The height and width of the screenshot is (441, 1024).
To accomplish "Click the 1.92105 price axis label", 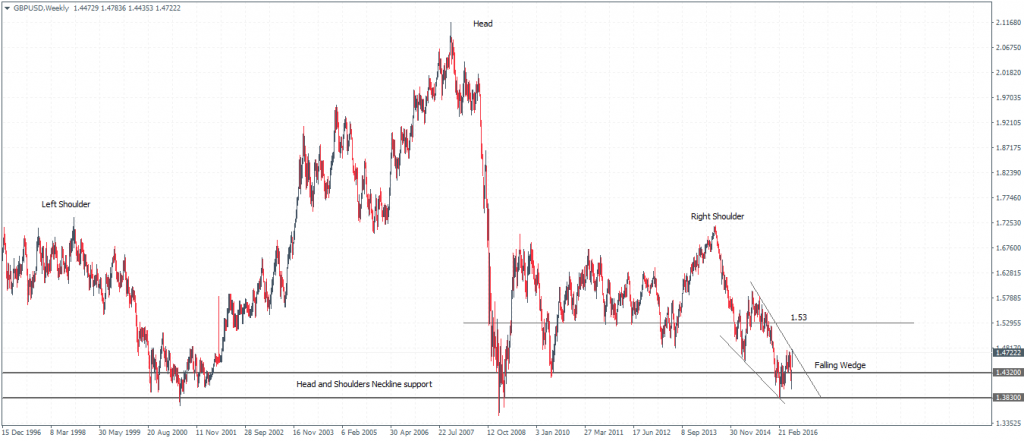I will pyautogui.click(x=1008, y=122).
